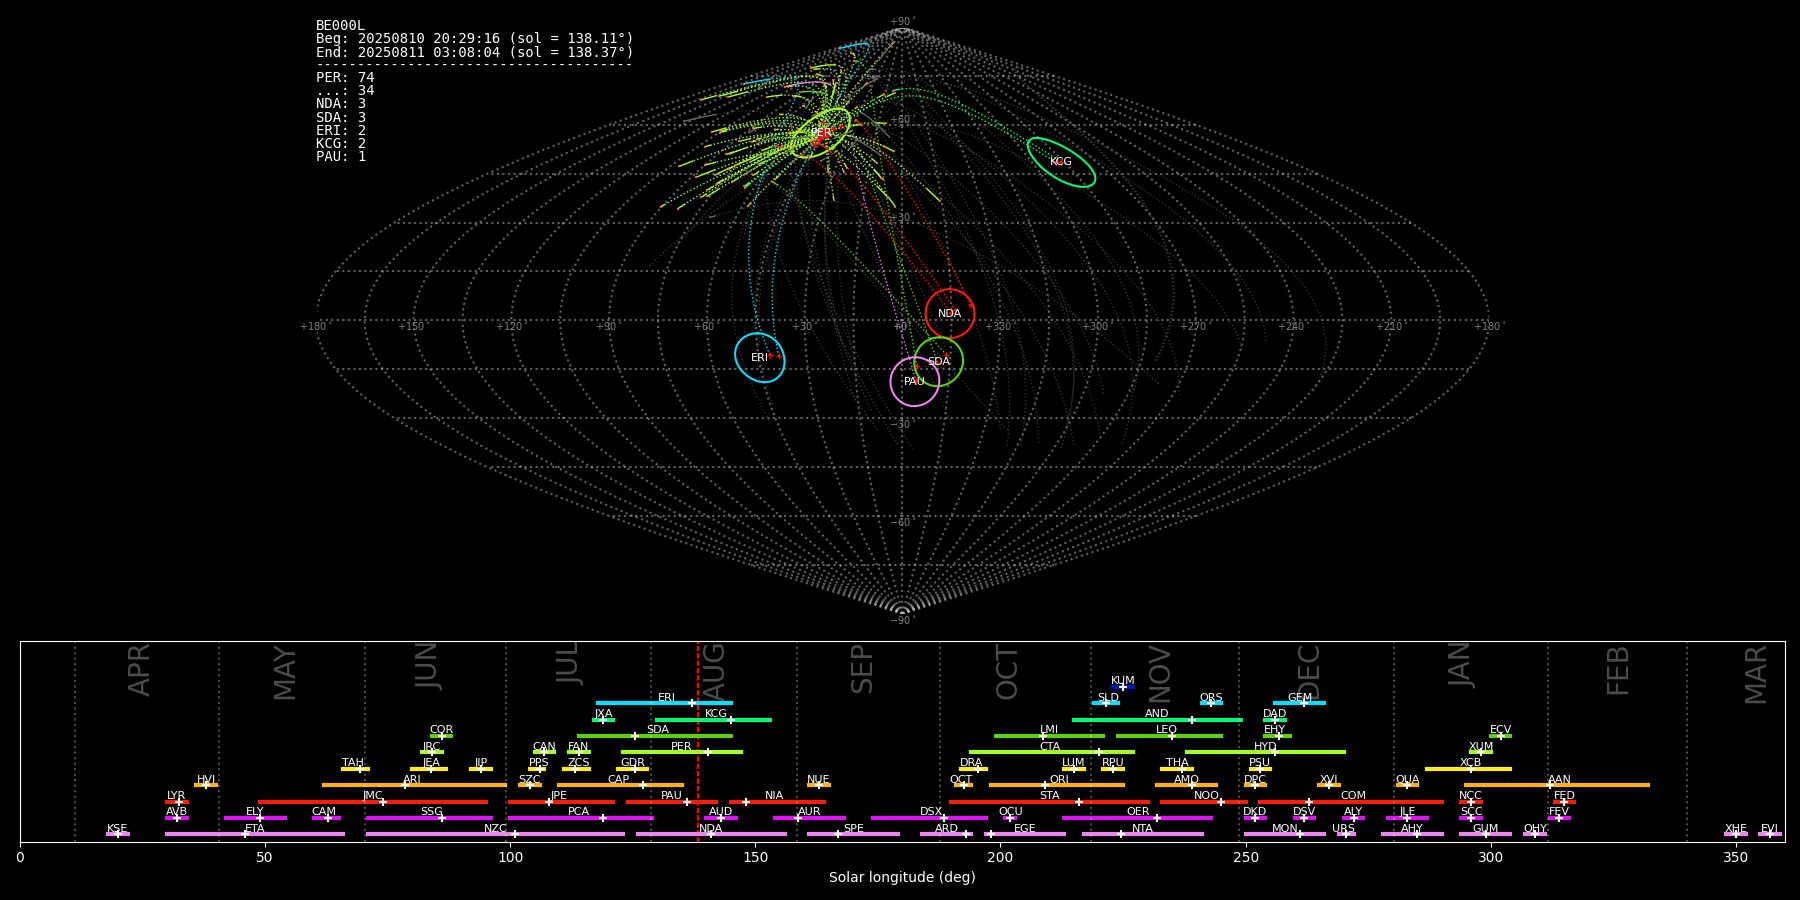This screenshot has height=900, width=1800.
Task: Select the AND shower bar in November
Action: [1157, 719]
